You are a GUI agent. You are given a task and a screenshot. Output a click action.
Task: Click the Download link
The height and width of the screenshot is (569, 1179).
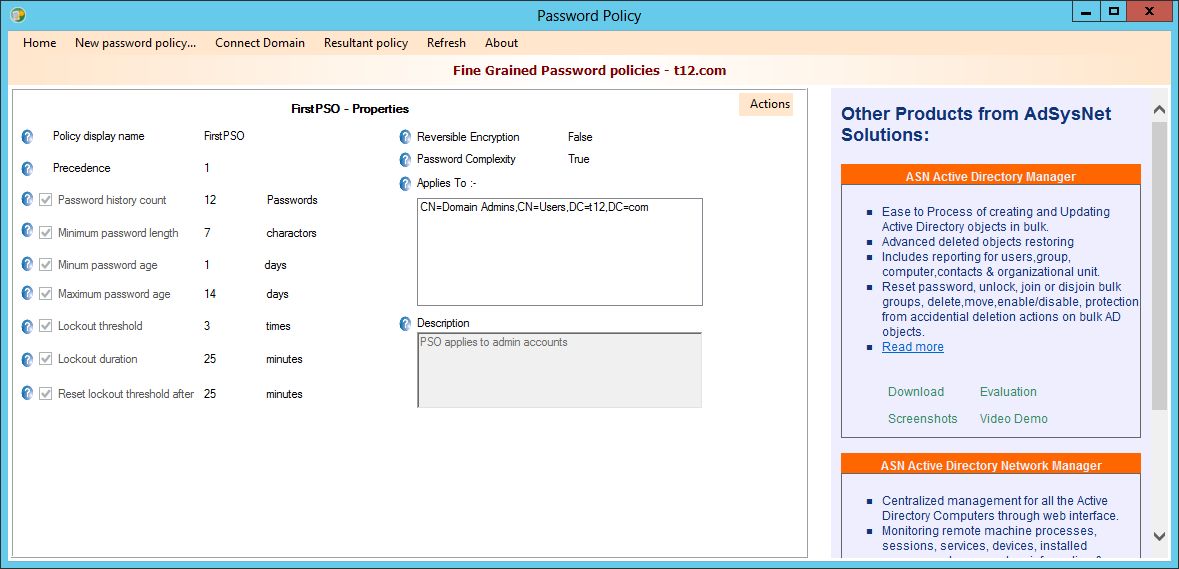click(915, 392)
